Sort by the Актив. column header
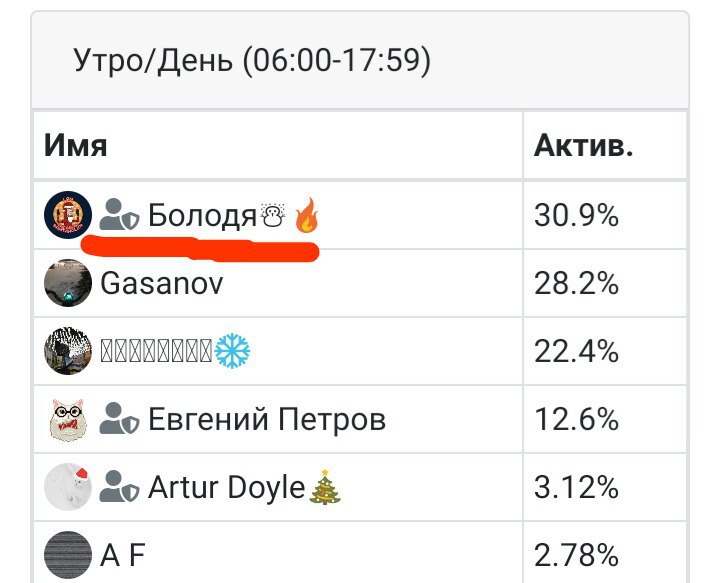 pyautogui.click(x=583, y=146)
